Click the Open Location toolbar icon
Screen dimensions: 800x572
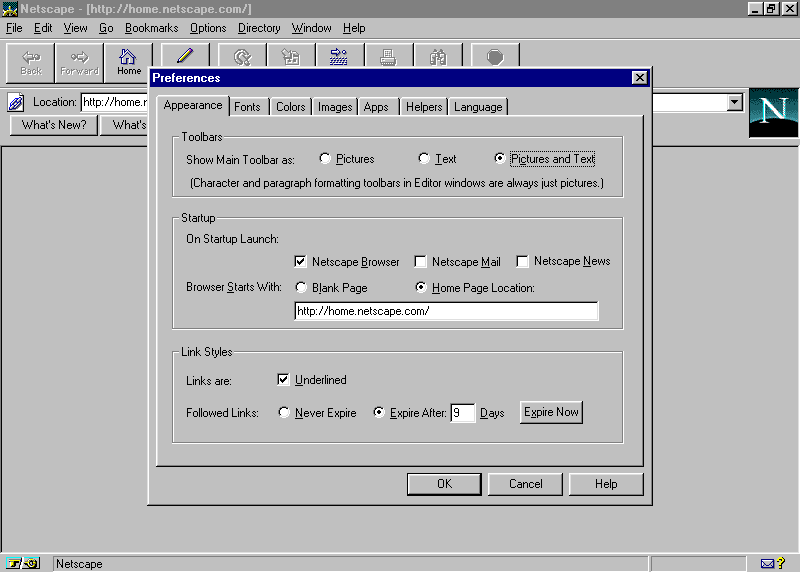point(339,56)
